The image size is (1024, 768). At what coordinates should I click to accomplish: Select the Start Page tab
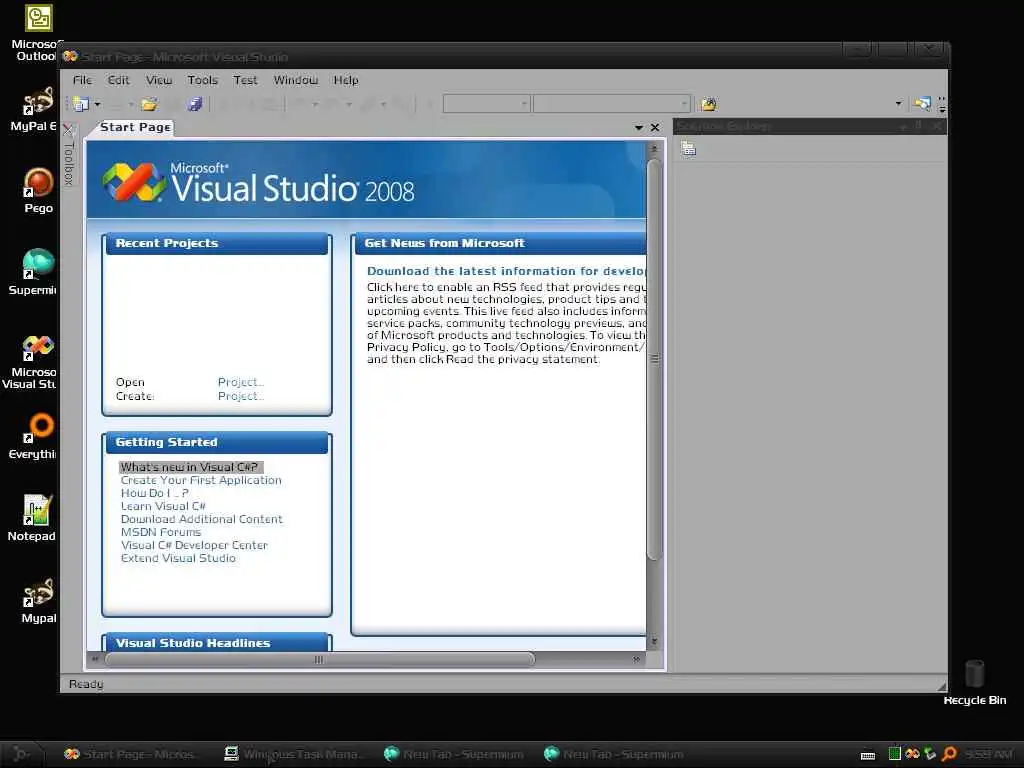pos(135,127)
